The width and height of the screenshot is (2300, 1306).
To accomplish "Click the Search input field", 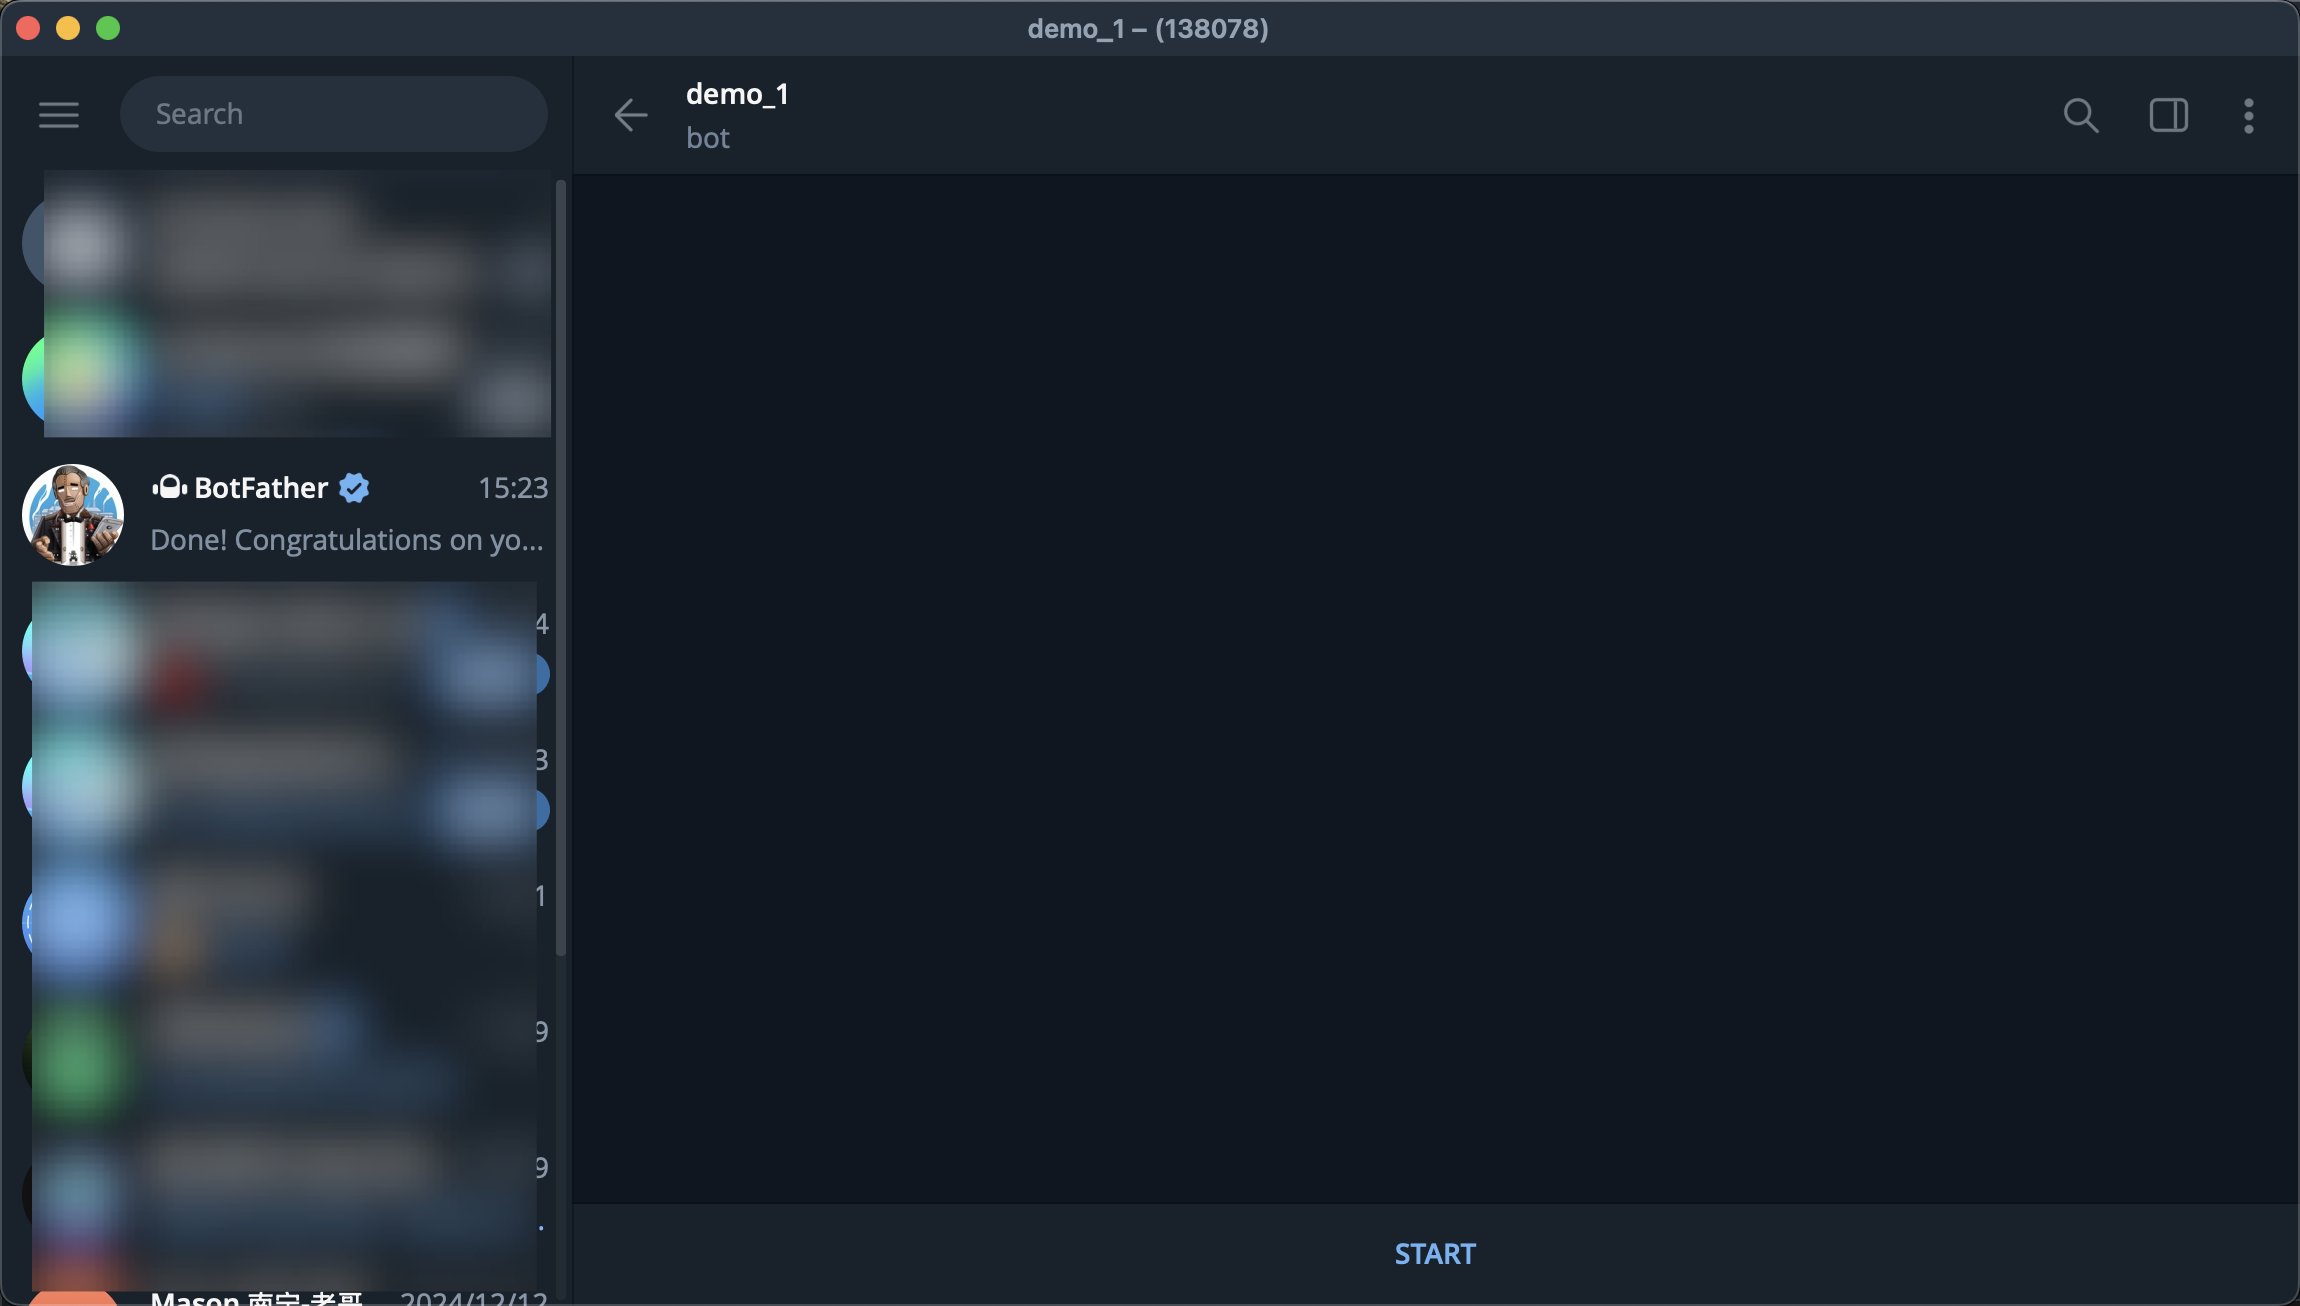I will pyautogui.click(x=334, y=114).
